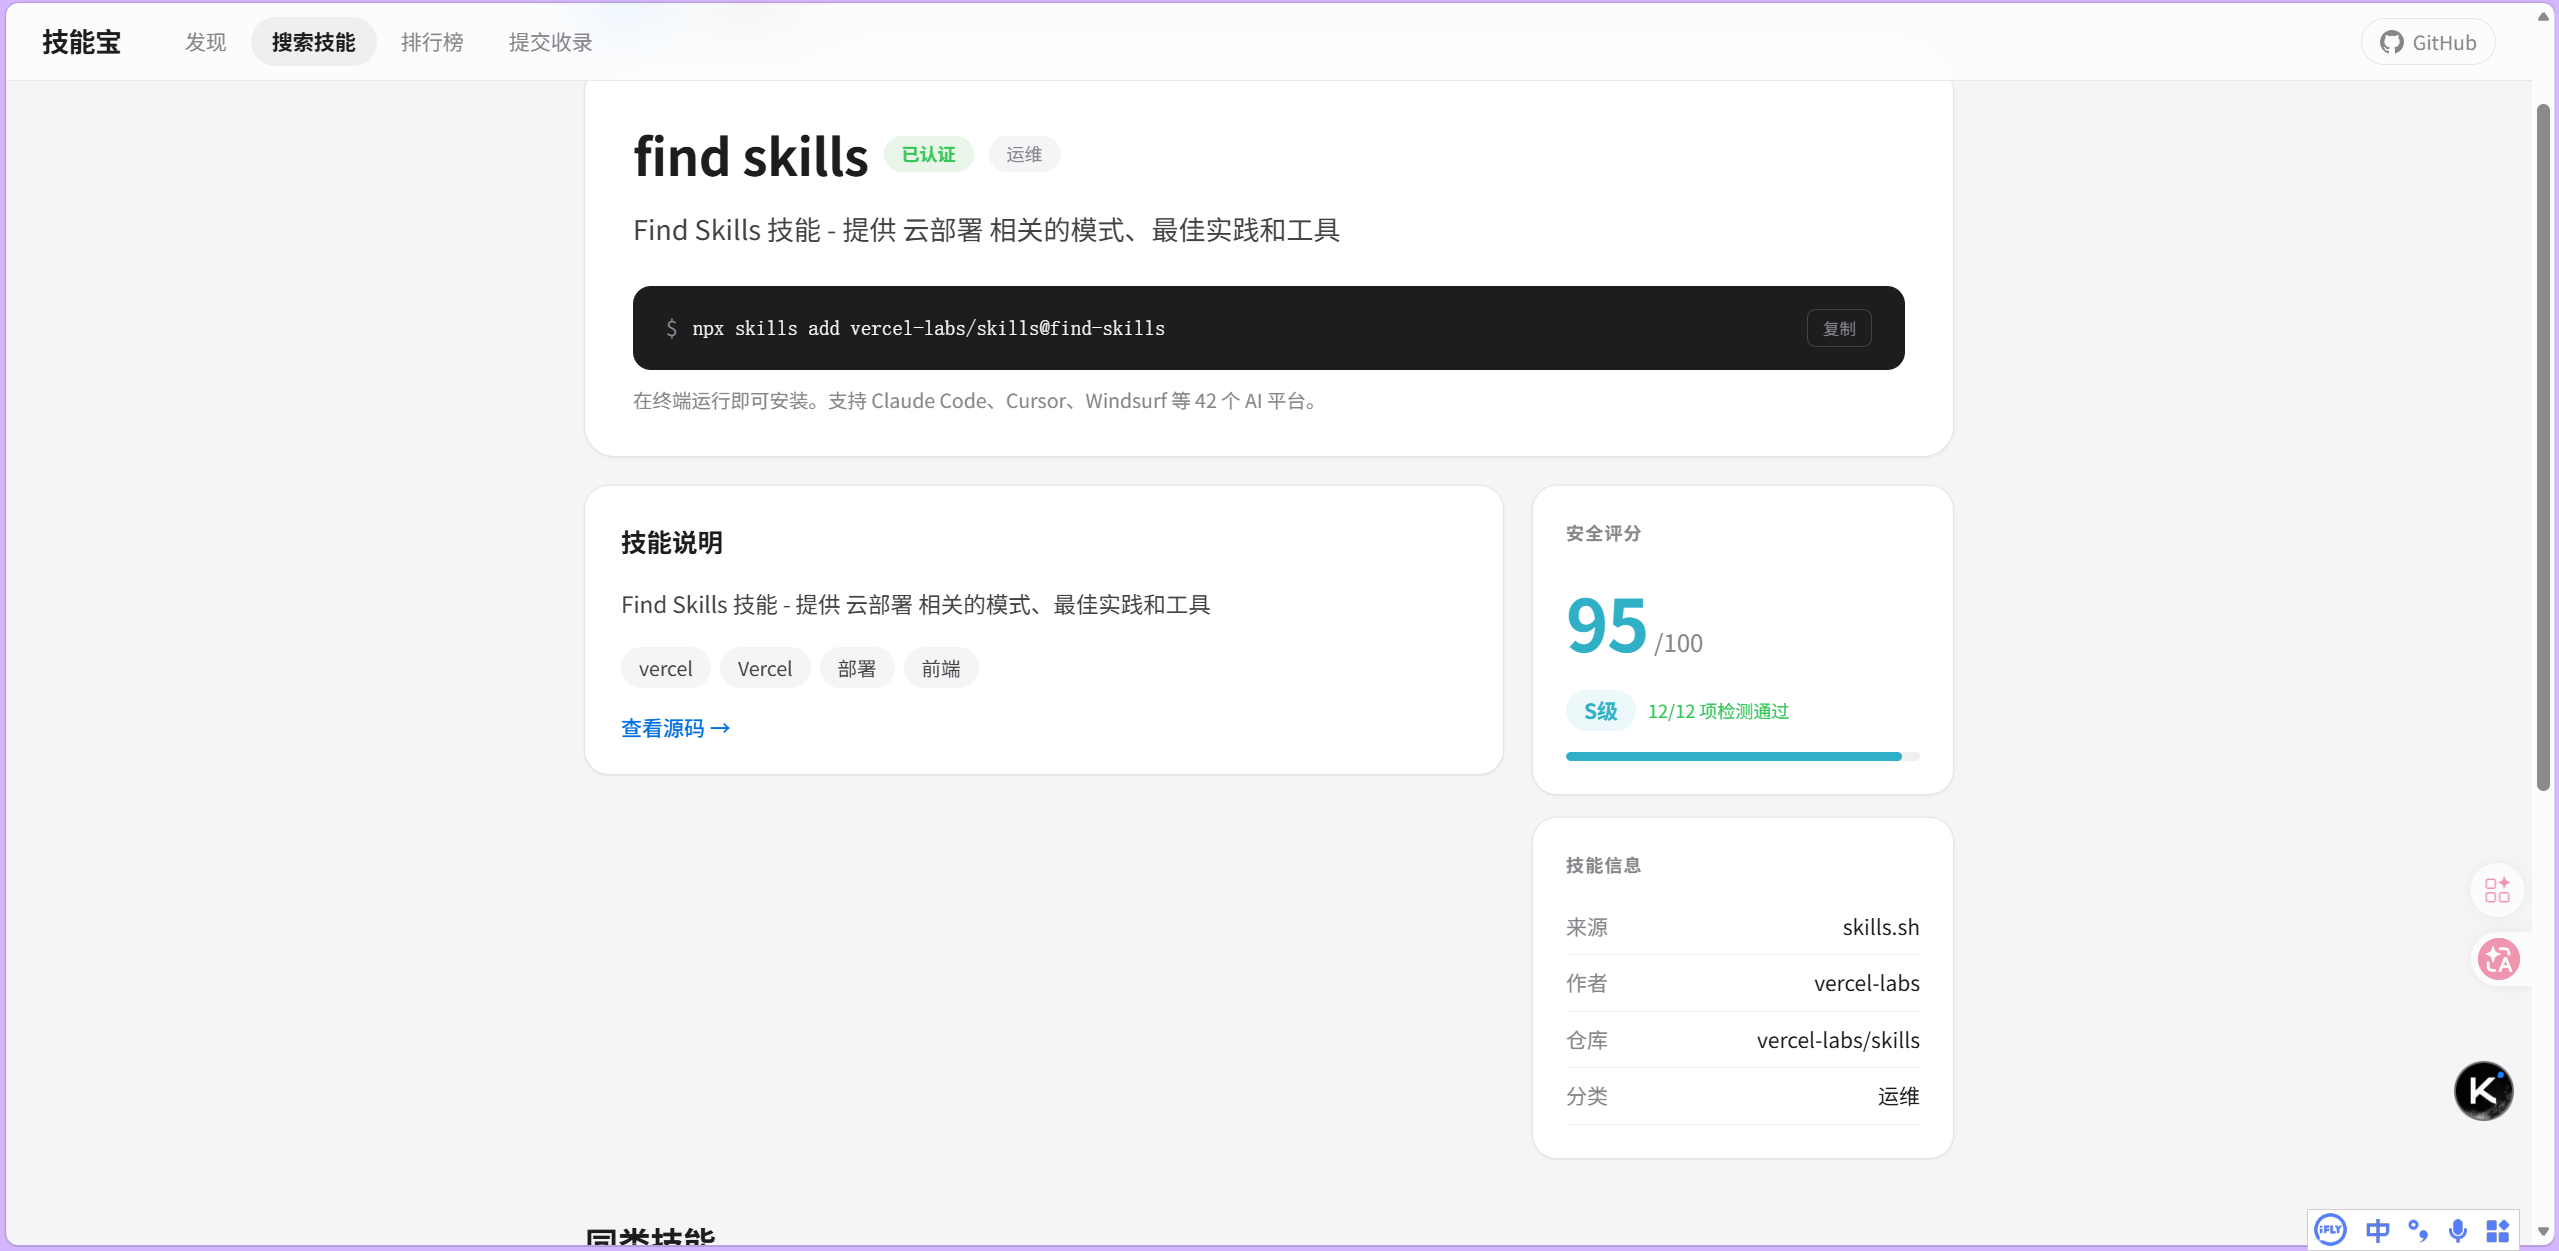Switch to the 发现 tab
The image size is (2559, 1251).
204,41
